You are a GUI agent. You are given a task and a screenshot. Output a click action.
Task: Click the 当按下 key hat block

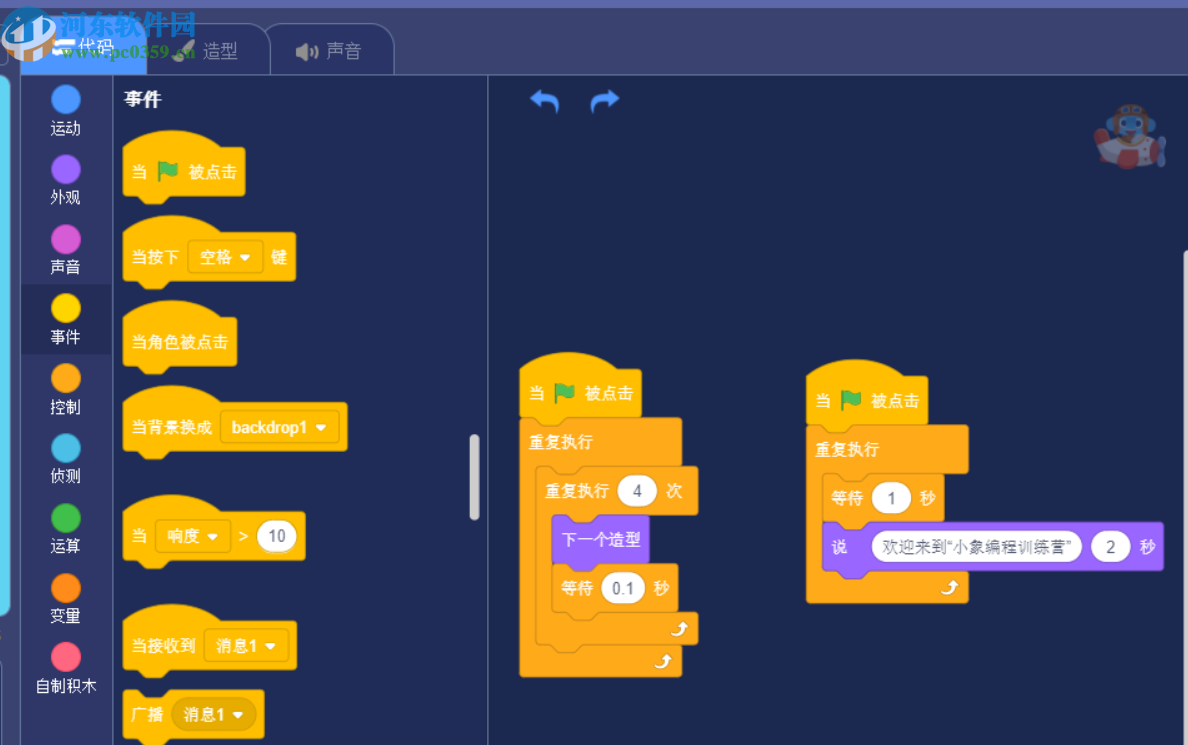[208, 253]
